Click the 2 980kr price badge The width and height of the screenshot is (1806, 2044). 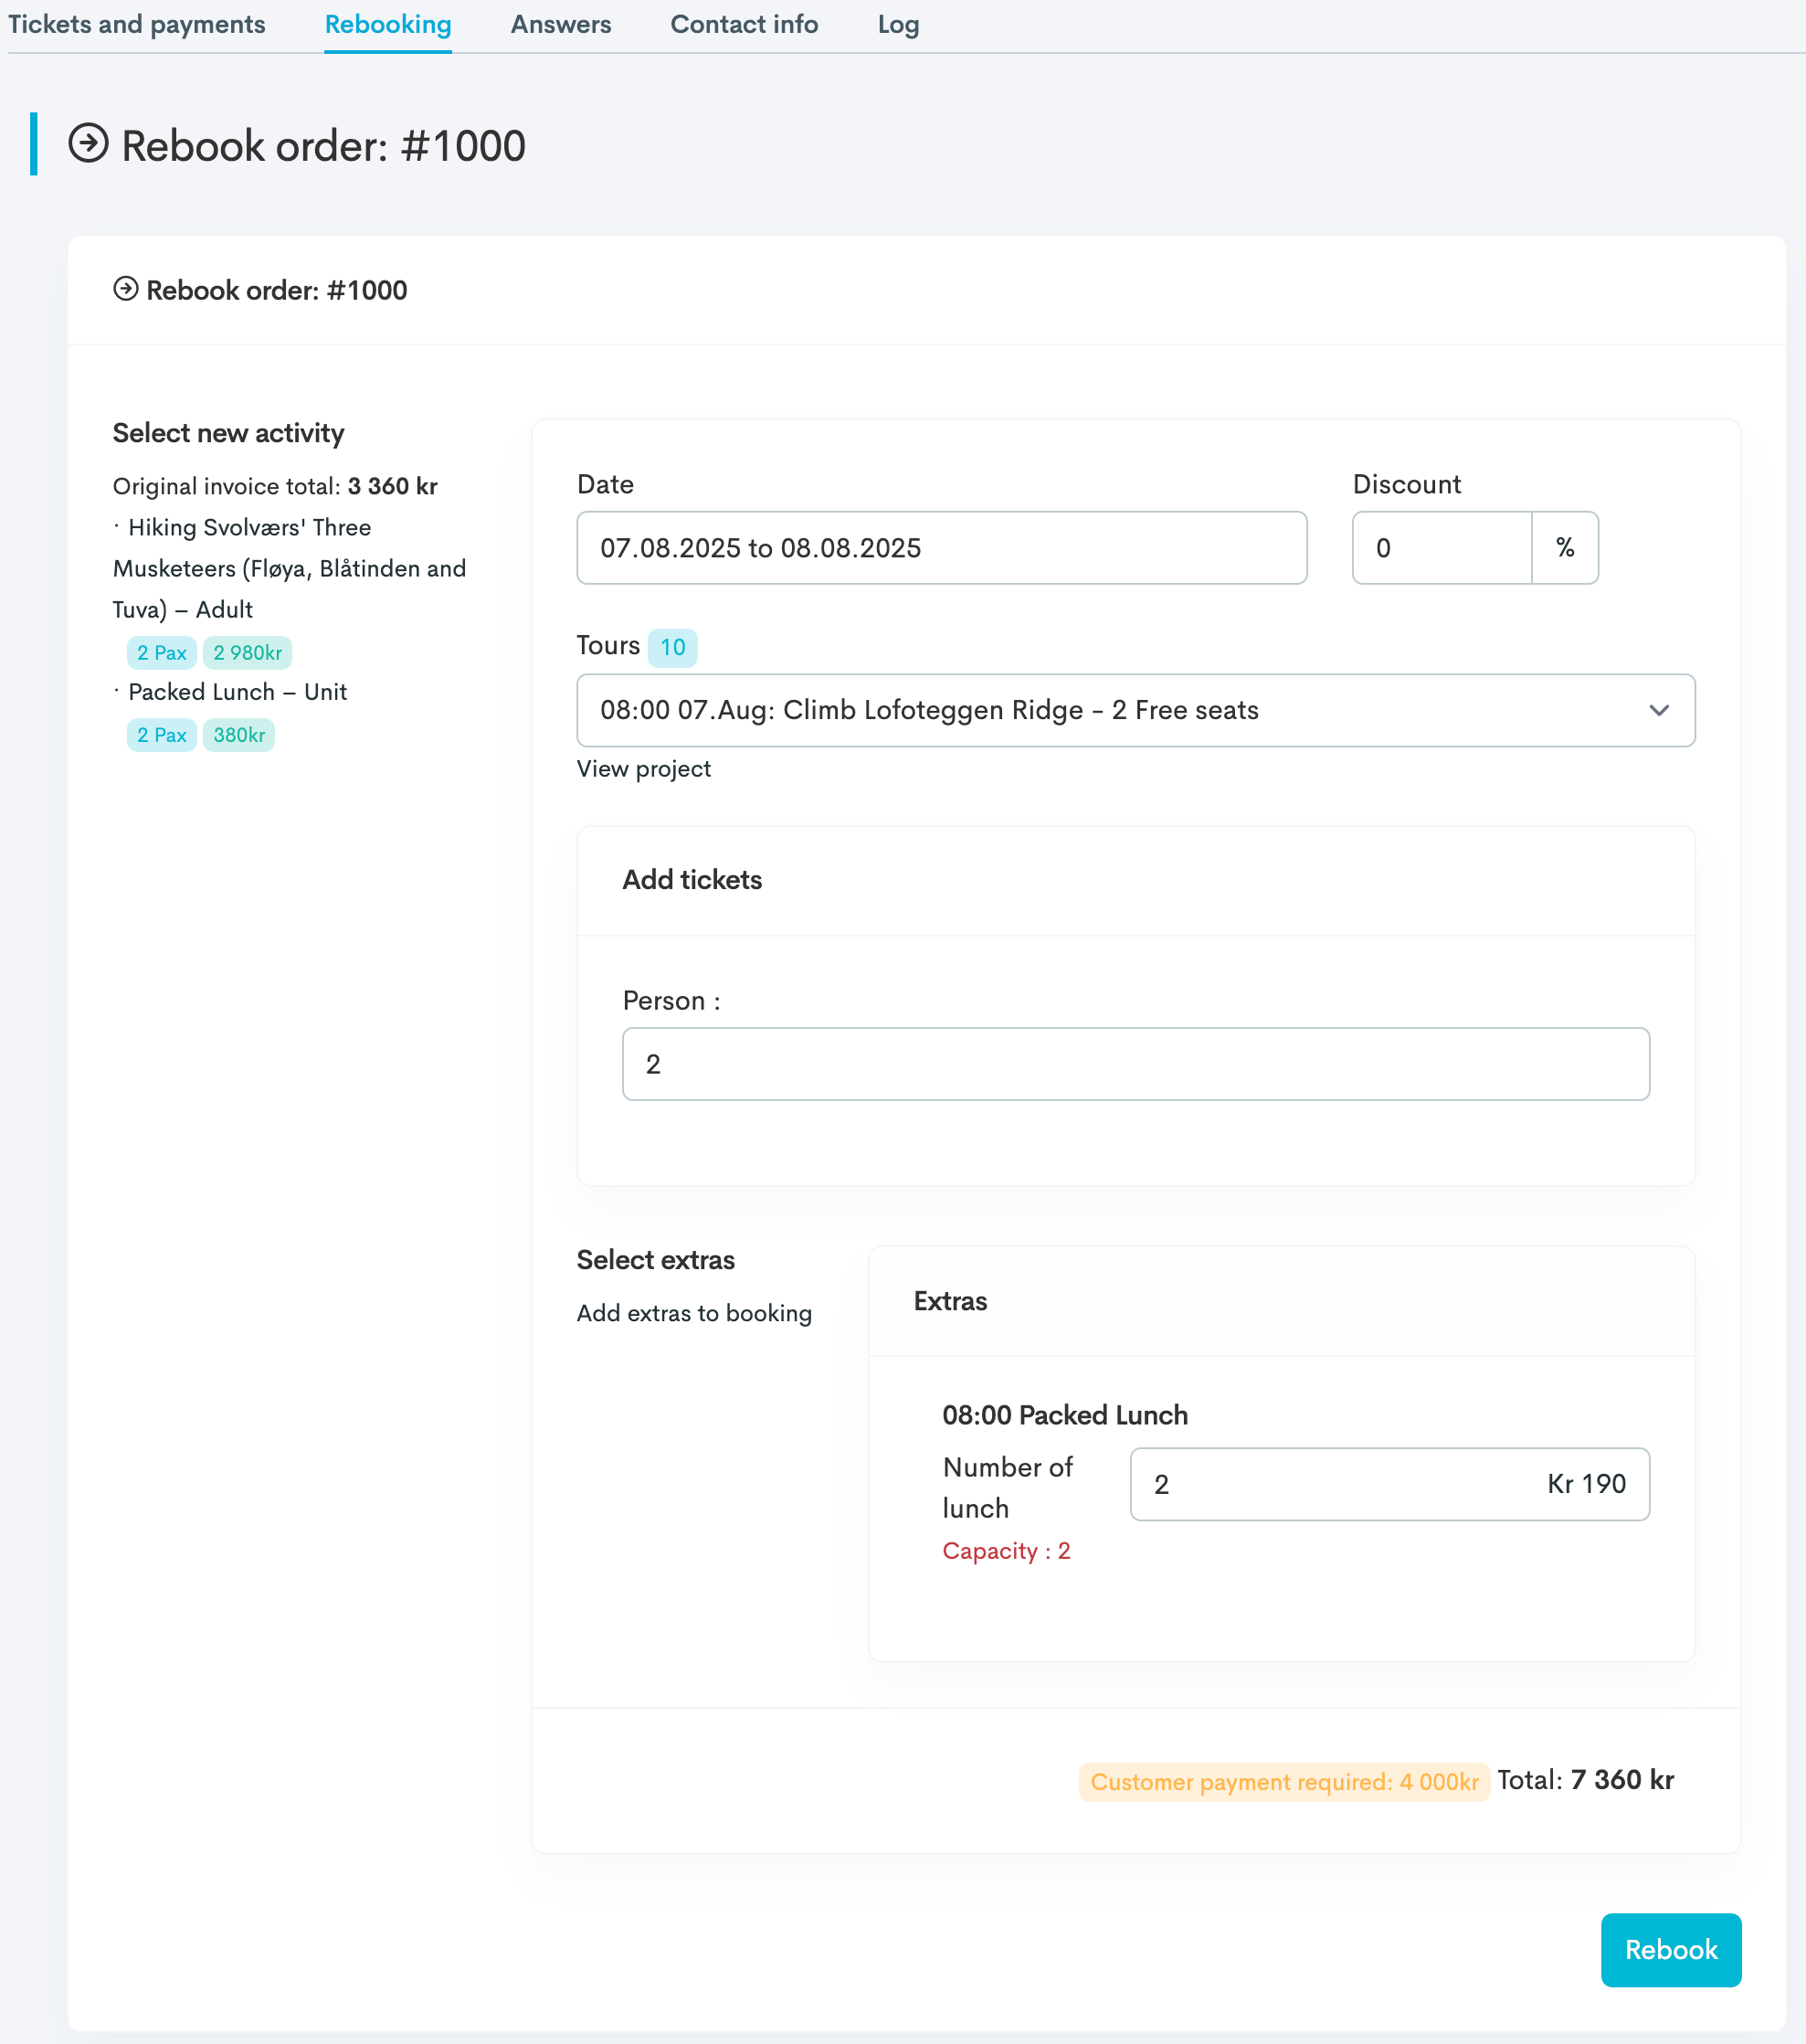pos(246,652)
